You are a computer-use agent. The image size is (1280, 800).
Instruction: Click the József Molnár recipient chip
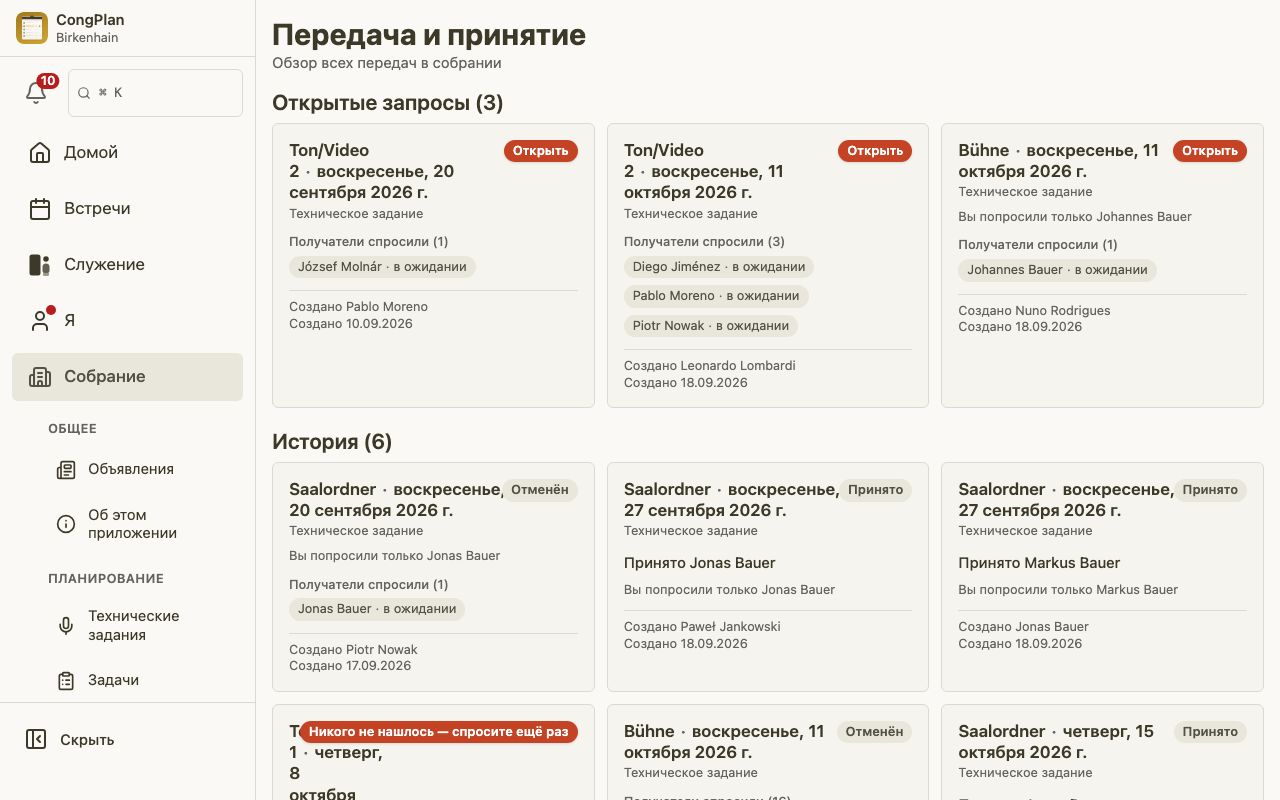click(383, 267)
